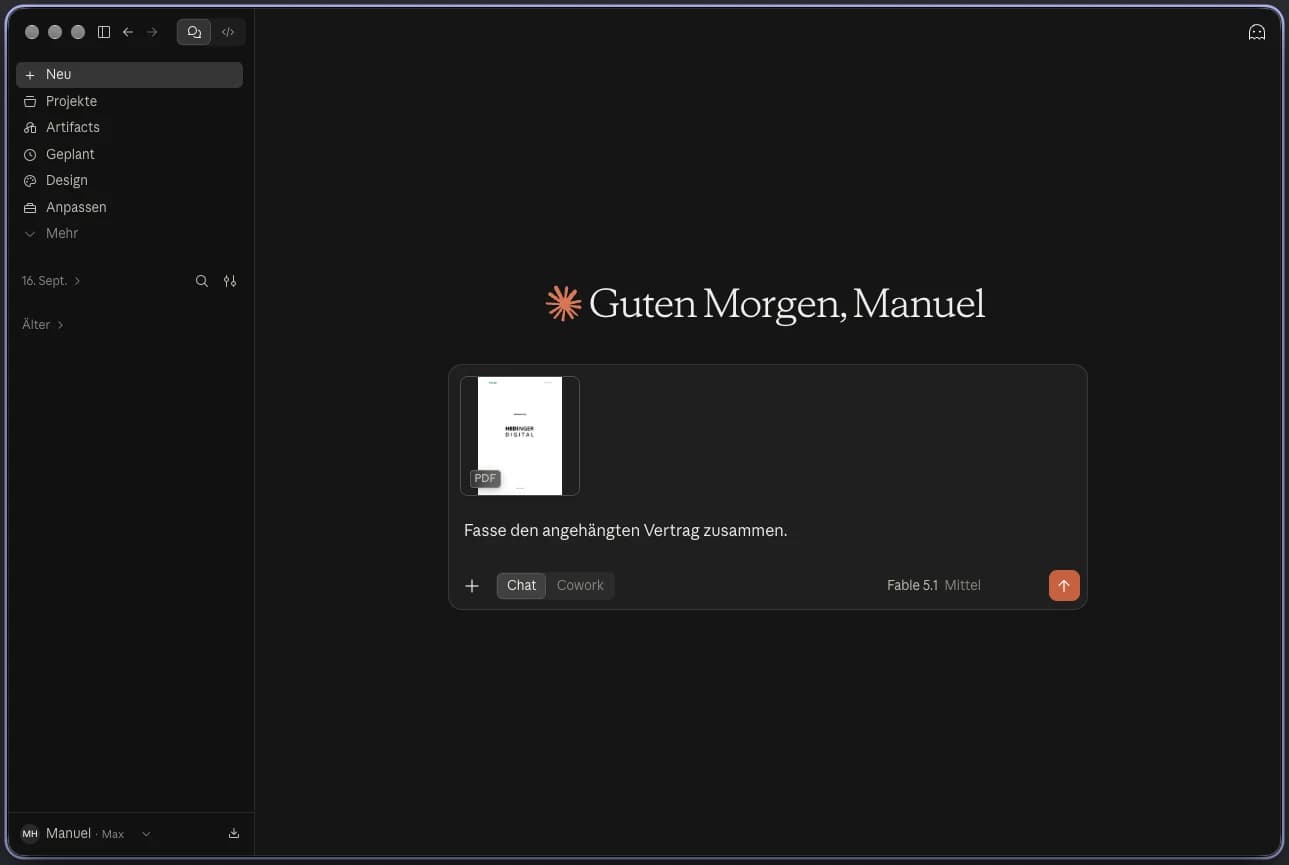Toggle the sidebar panel icon
Image resolution: width=1289 pixels, height=865 pixels.
[x=104, y=32]
